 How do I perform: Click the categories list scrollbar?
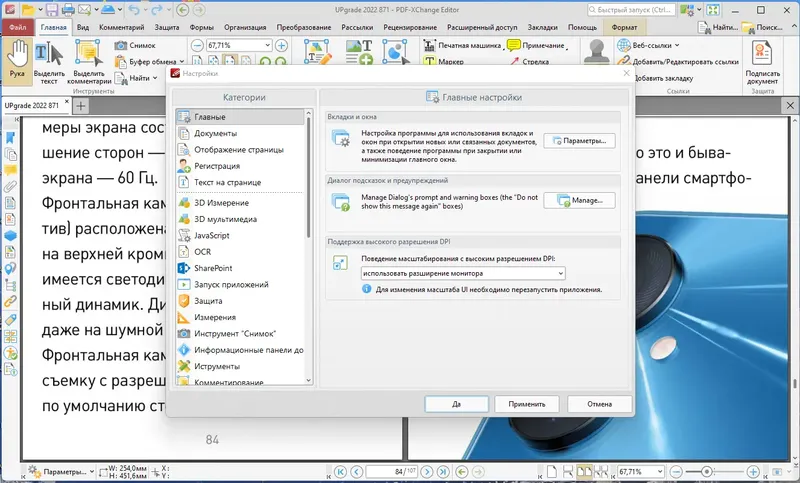pyautogui.click(x=308, y=176)
